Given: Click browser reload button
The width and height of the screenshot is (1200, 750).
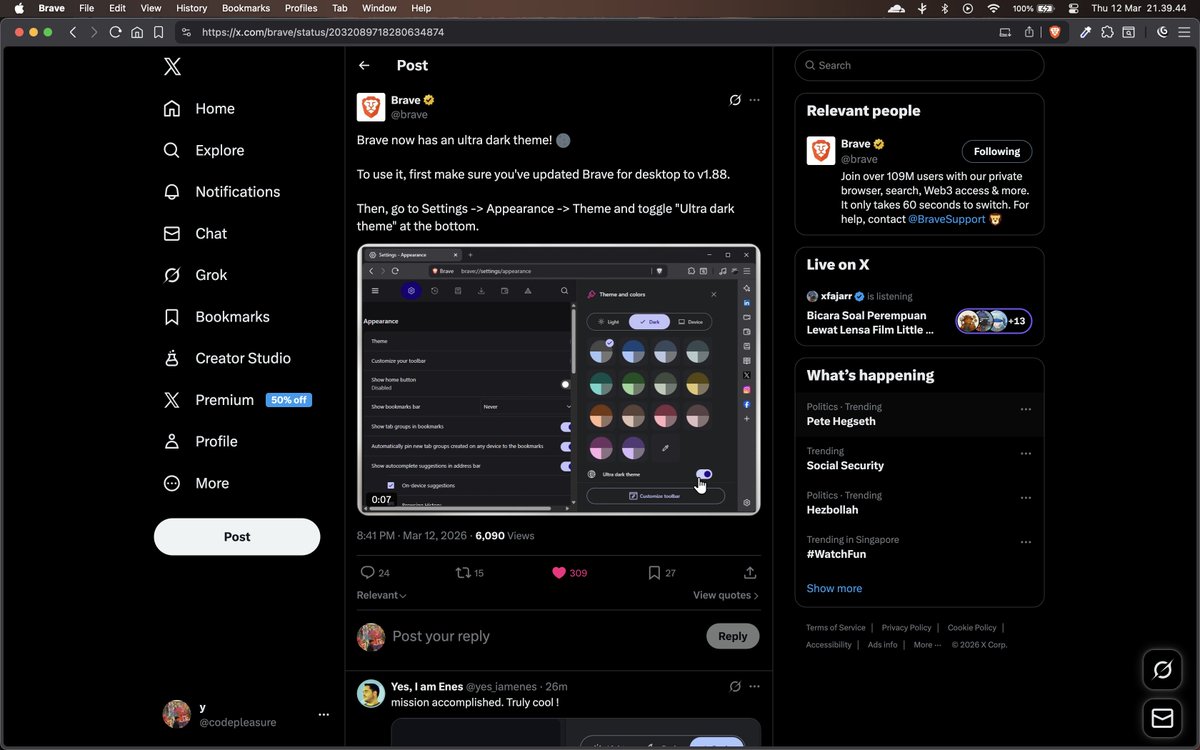Looking at the screenshot, I should coord(116,32).
